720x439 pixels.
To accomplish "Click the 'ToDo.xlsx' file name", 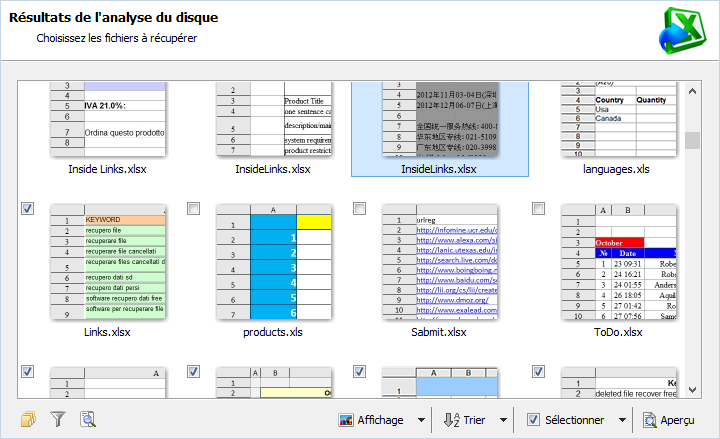I will 618,332.
